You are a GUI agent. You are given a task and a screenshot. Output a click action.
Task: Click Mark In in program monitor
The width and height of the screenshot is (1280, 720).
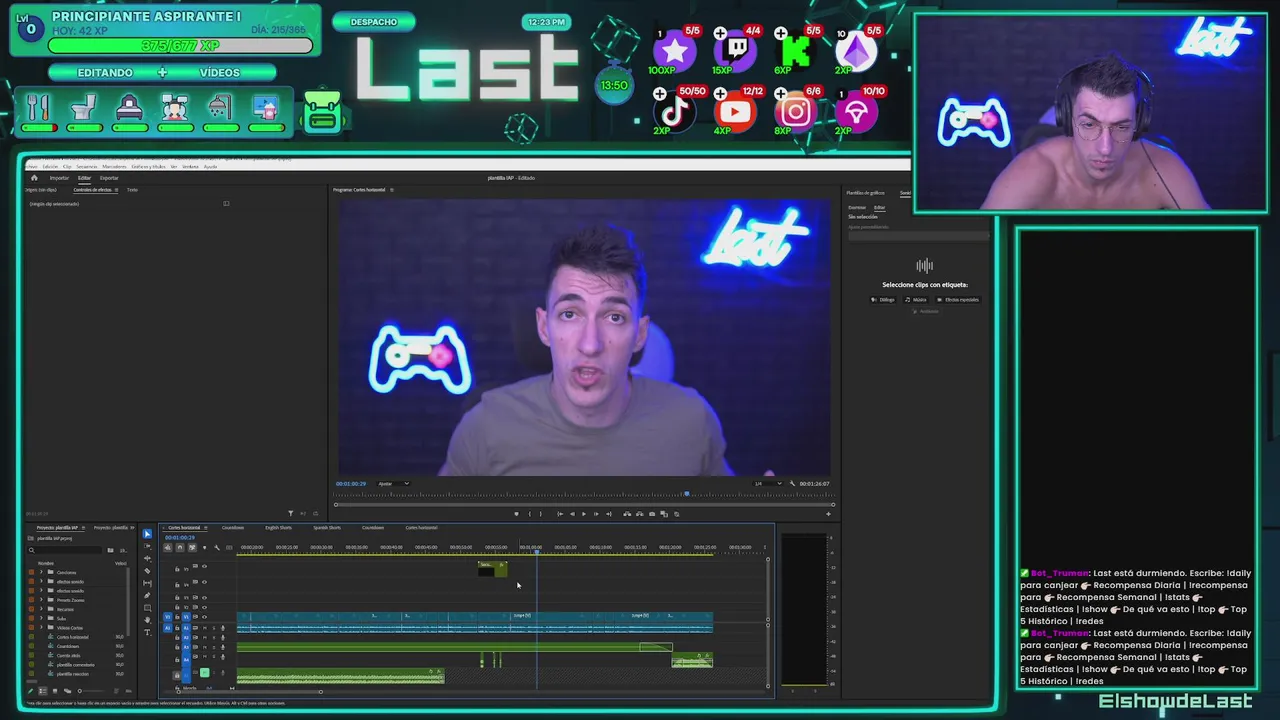pos(530,514)
